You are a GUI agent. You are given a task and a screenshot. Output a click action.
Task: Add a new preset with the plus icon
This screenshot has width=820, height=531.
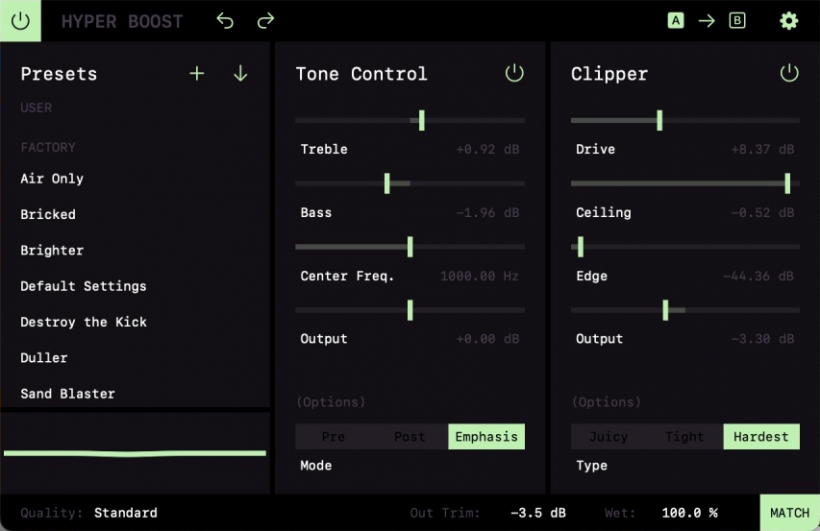click(x=197, y=74)
